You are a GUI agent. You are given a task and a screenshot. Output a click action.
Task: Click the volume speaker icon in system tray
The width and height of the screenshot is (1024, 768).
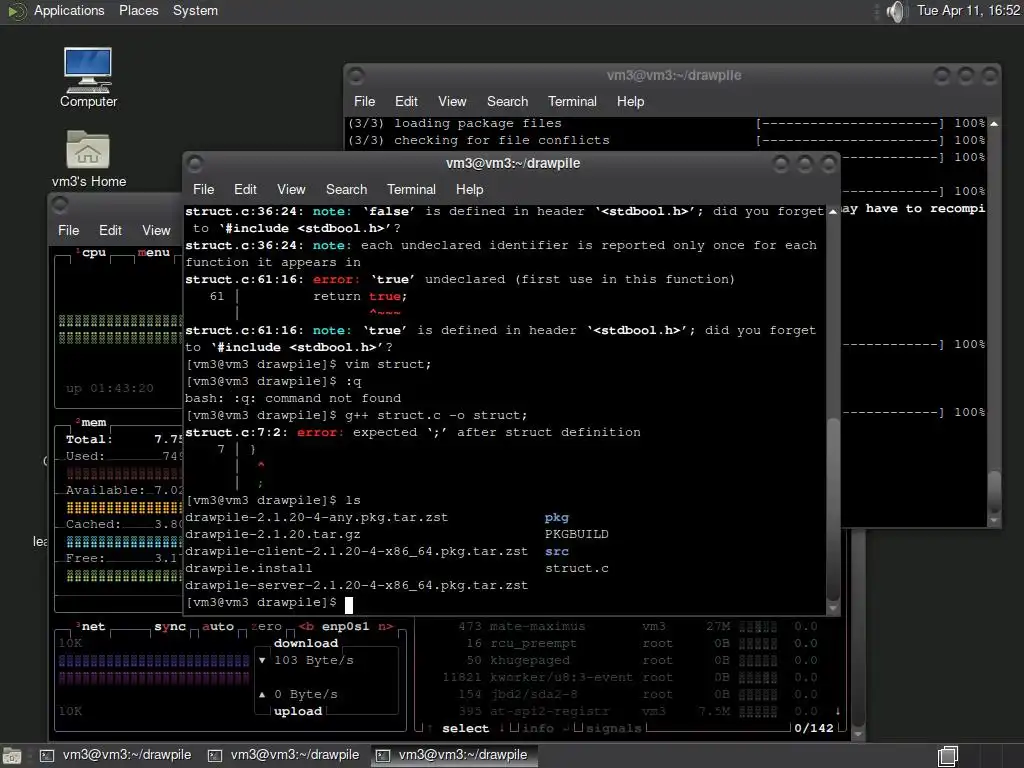coord(897,11)
